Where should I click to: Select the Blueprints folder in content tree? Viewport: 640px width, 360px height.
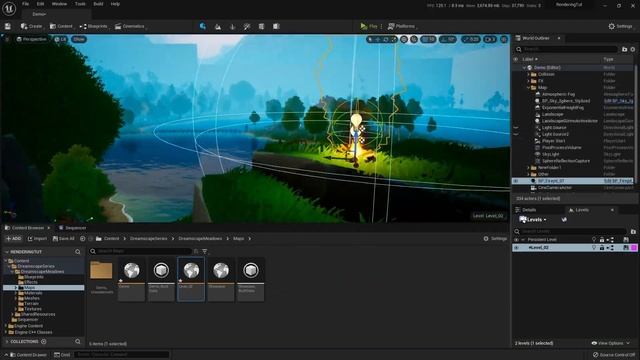33,277
